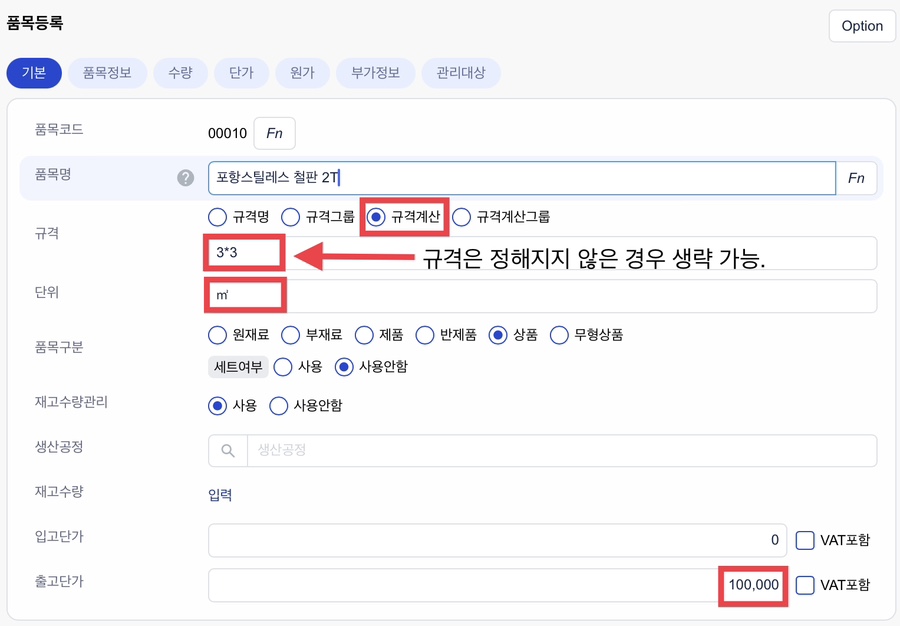The width and height of the screenshot is (900, 626).
Task: Click the 단위 input field showing ㎡
Action: [x=542, y=296]
